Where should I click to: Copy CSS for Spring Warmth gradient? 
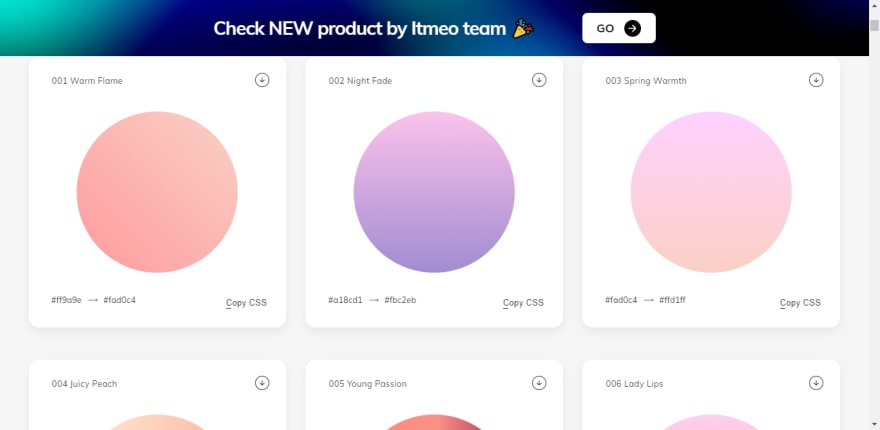click(x=800, y=303)
